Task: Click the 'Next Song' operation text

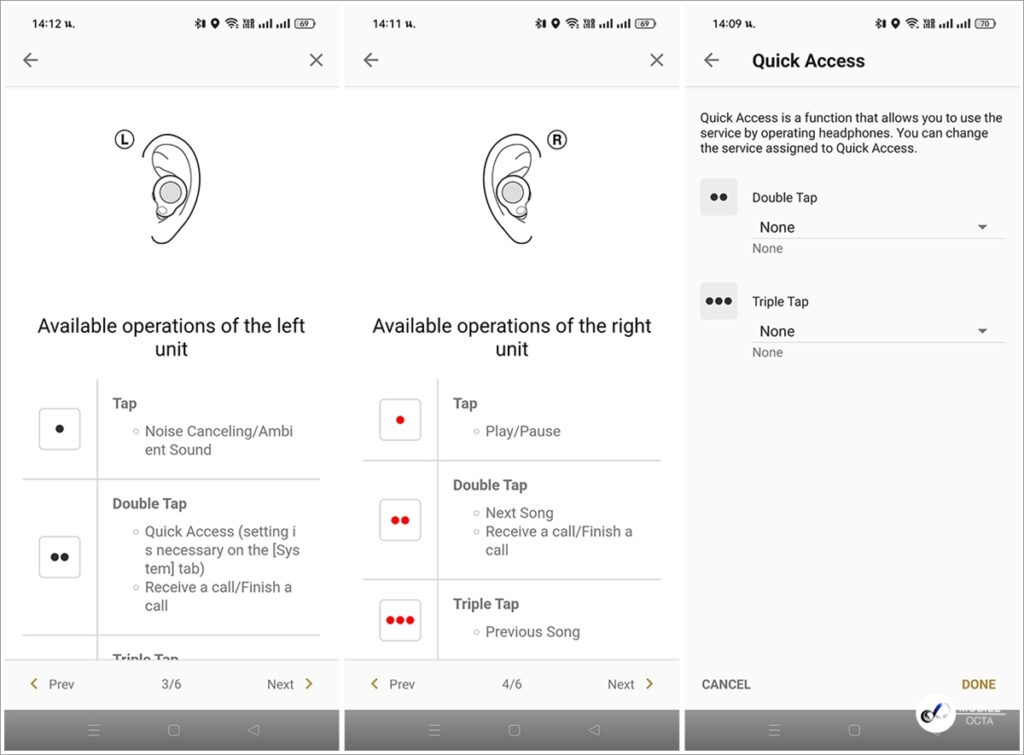Action: (519, 513)
